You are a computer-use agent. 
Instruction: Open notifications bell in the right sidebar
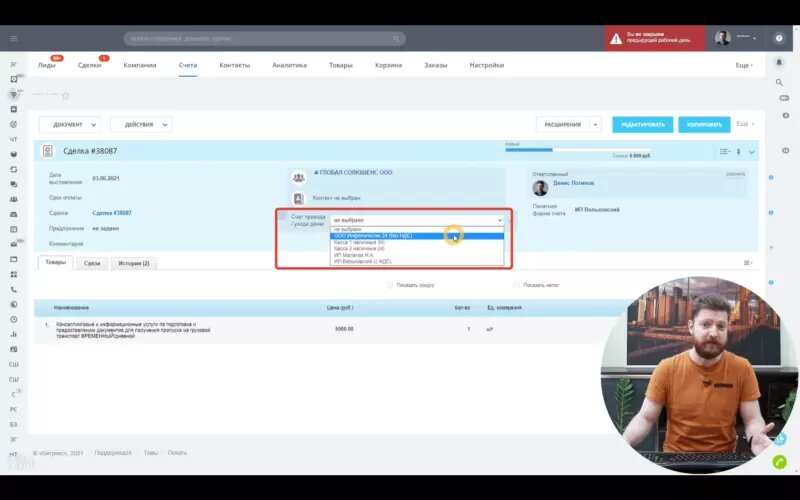click(x=779, y=62)
